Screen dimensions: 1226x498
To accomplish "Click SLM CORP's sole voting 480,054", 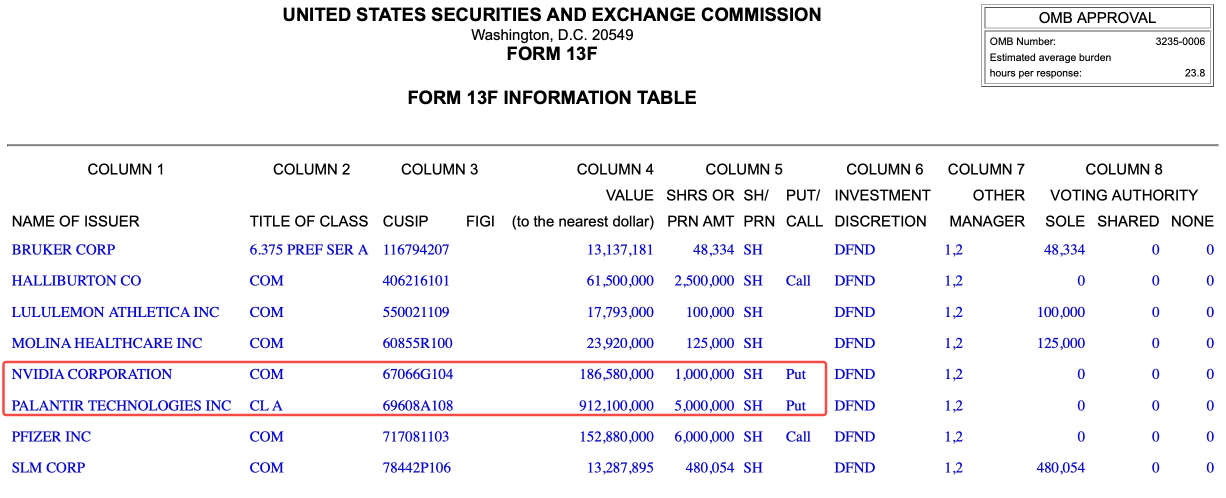I will [x=1061, y=468].
